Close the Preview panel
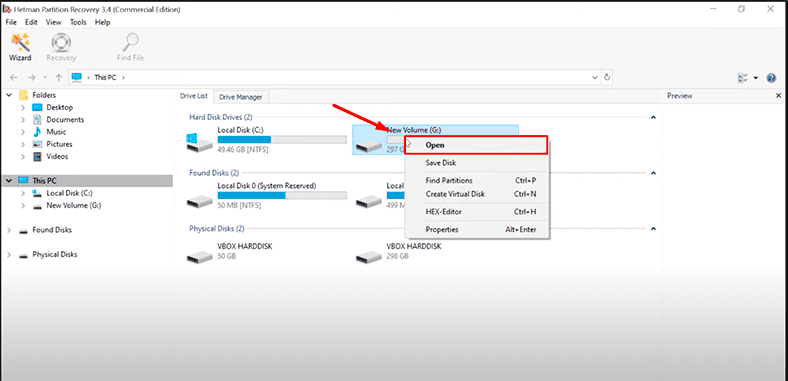Screen dimensions: 788x381 pos(778,96)
